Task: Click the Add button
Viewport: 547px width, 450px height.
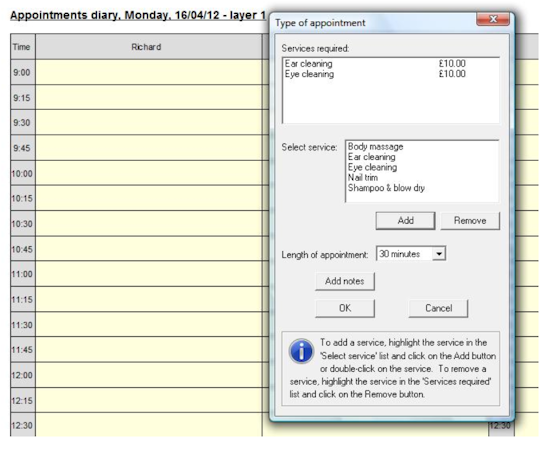Action: click(405, 220)
